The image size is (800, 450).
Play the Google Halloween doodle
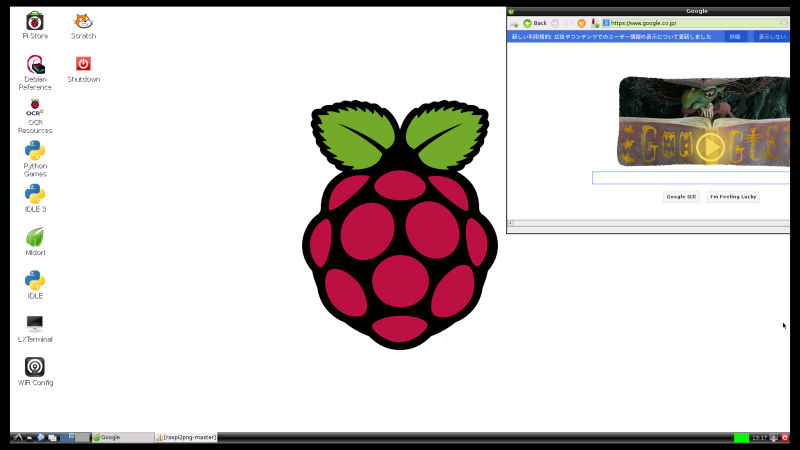[x=709, y=147]
